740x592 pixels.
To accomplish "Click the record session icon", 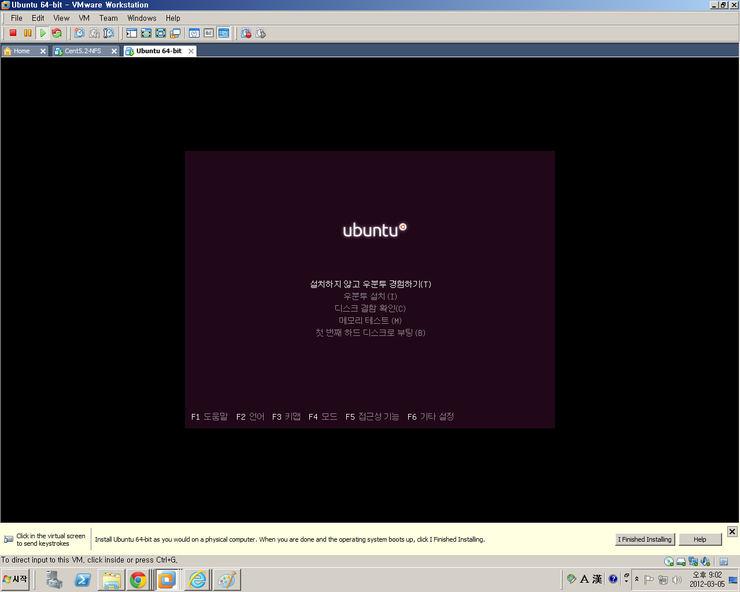I will tap(246, 33).
